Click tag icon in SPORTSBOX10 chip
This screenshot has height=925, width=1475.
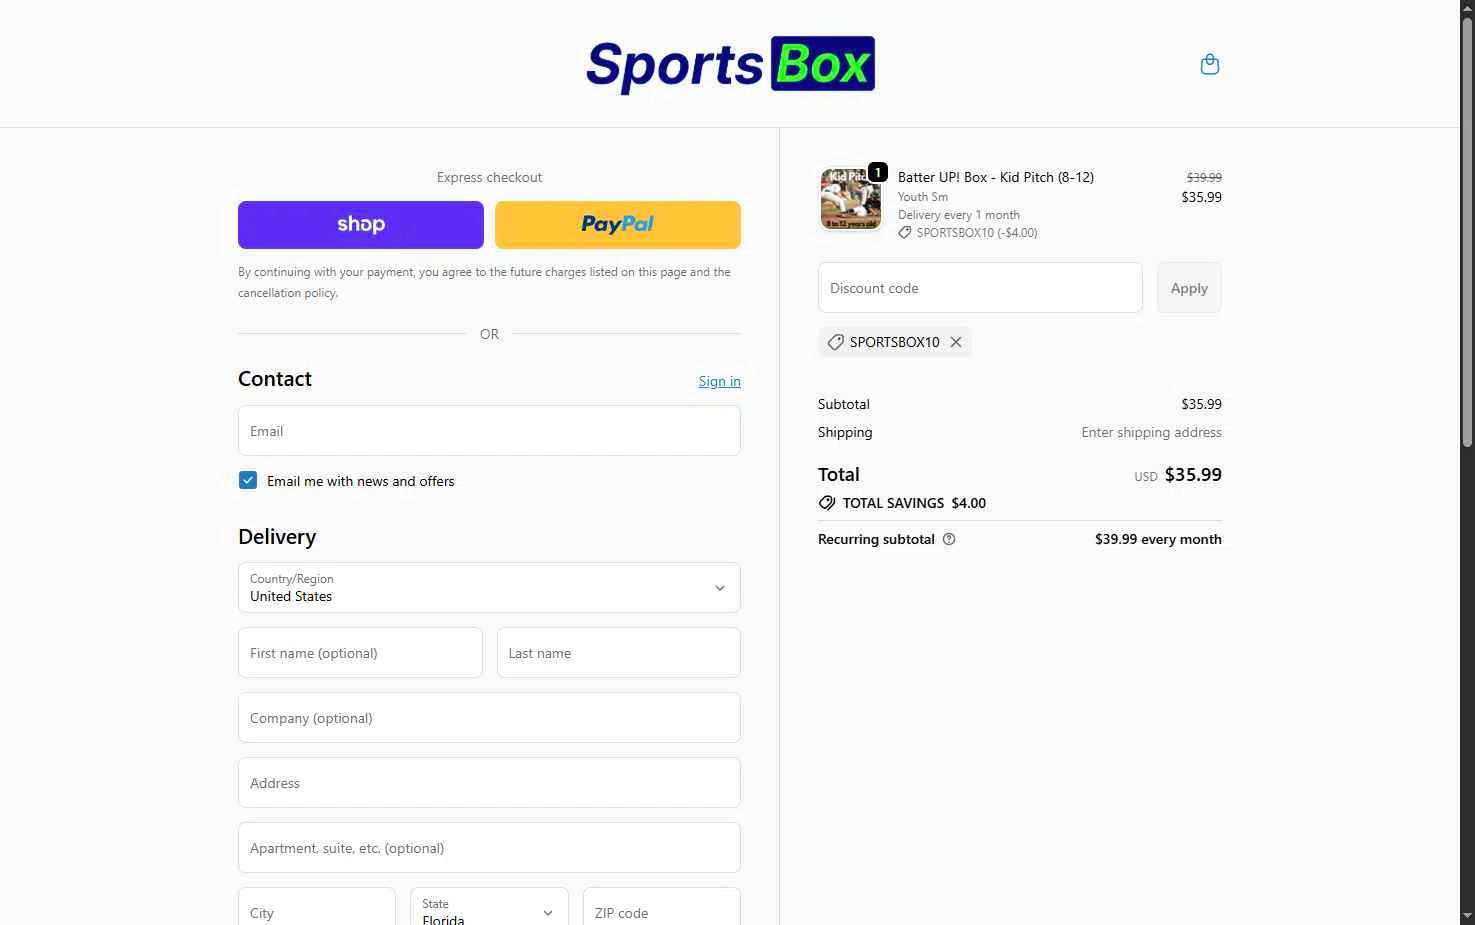(835, 342)
